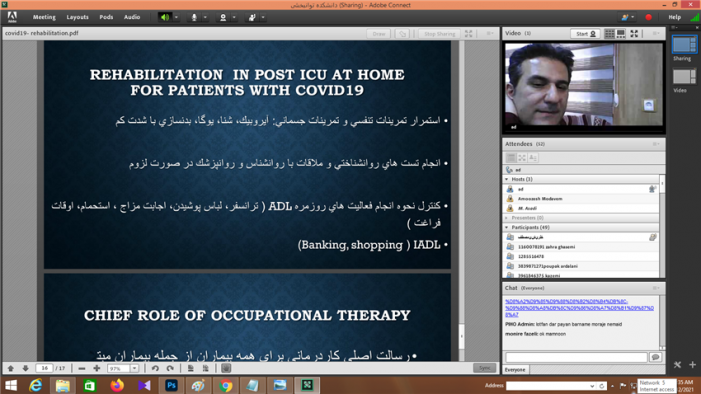This screenshot has height=394, width=701.
Task: Go to previous page with up arrow
Action: (11, 369)
